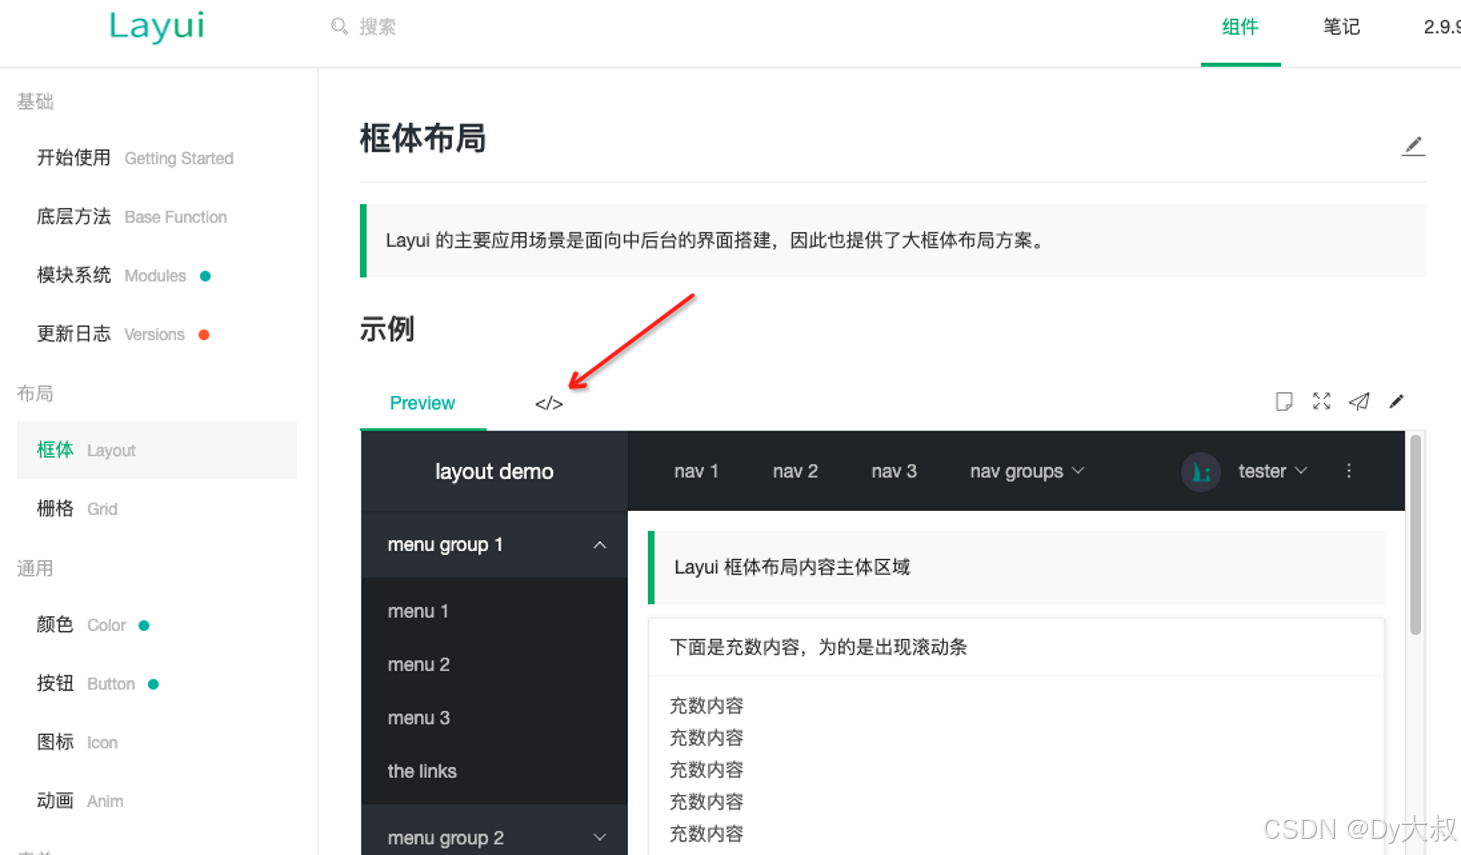Switch to the 组件 top tab
1461x855 pixels.
1240,27
